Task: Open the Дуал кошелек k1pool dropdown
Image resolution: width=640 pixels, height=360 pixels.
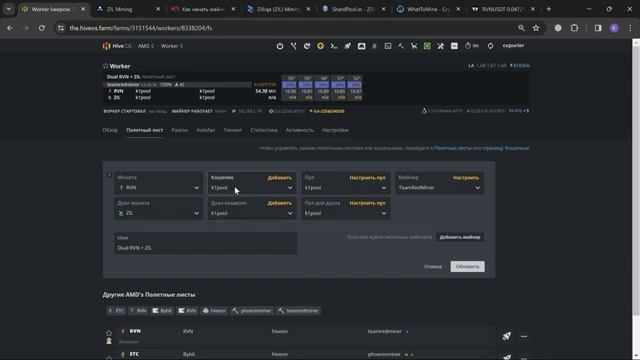Action: (252, 208)
